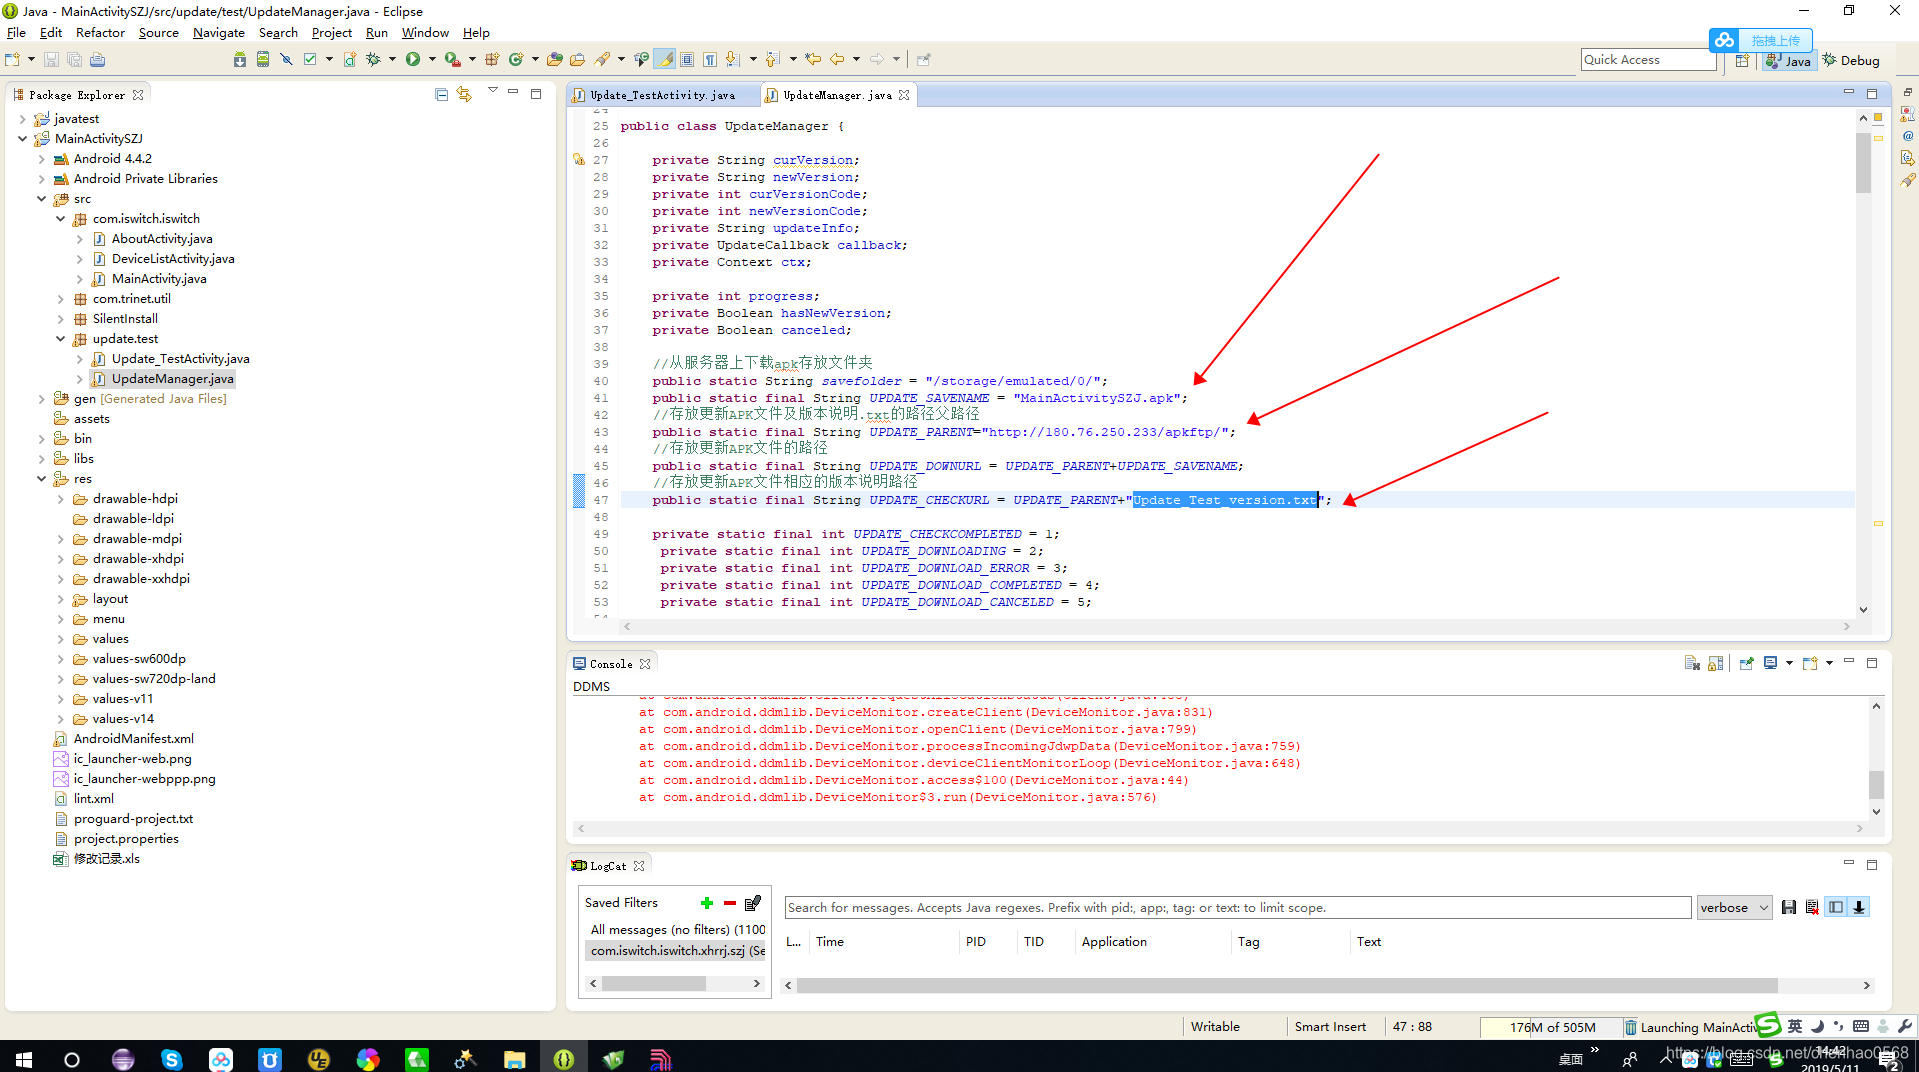
Task: Toggle display of saved filters view
Action: (1836, 908)
